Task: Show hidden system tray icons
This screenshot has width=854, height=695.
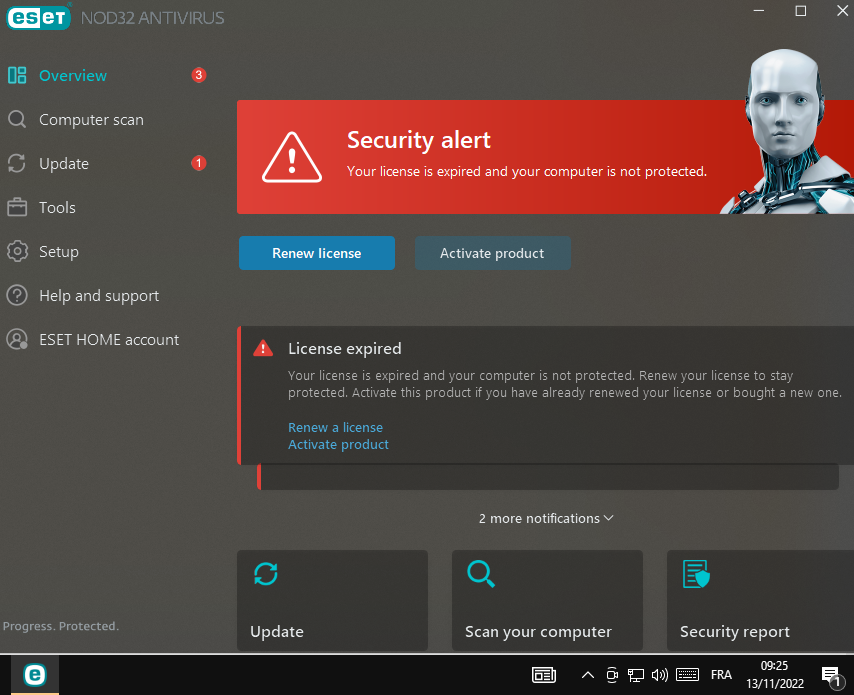Action: coord(588,675)
